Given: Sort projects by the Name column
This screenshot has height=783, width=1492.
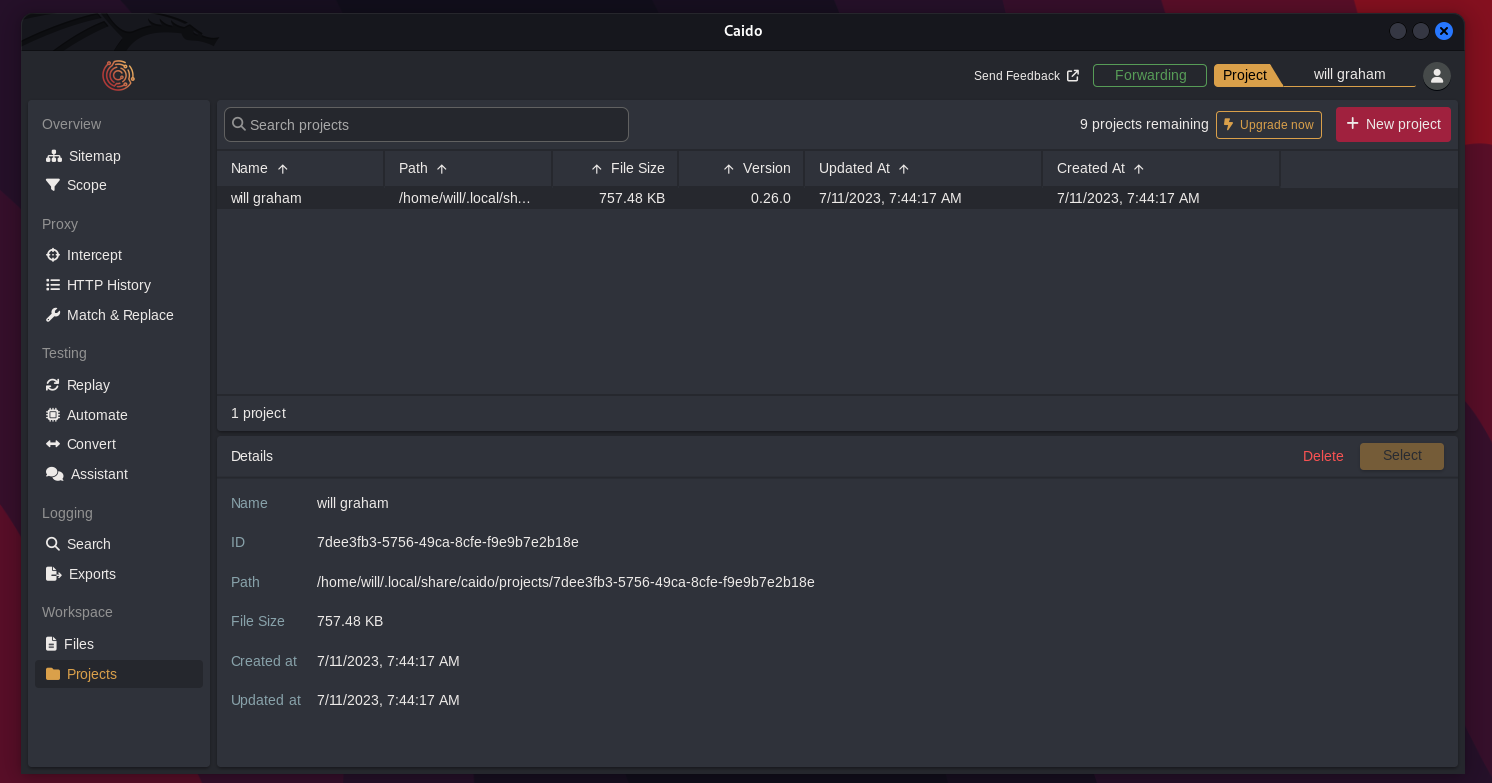Looking at the screenshot, I should pos(300,168).
